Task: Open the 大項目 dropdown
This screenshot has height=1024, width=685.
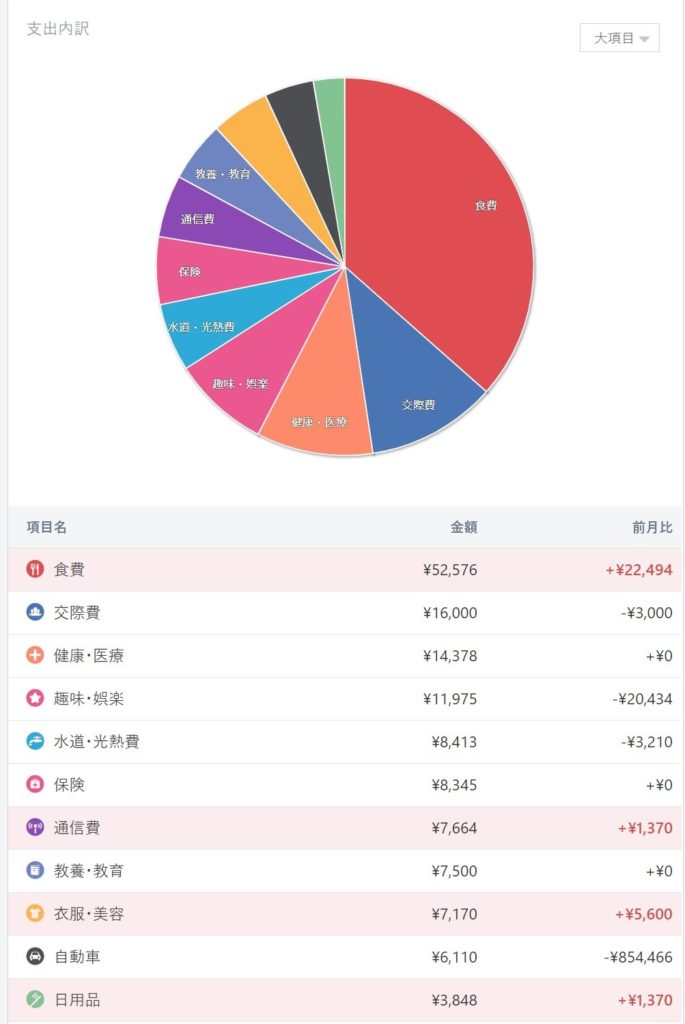Action: (620, 38)
